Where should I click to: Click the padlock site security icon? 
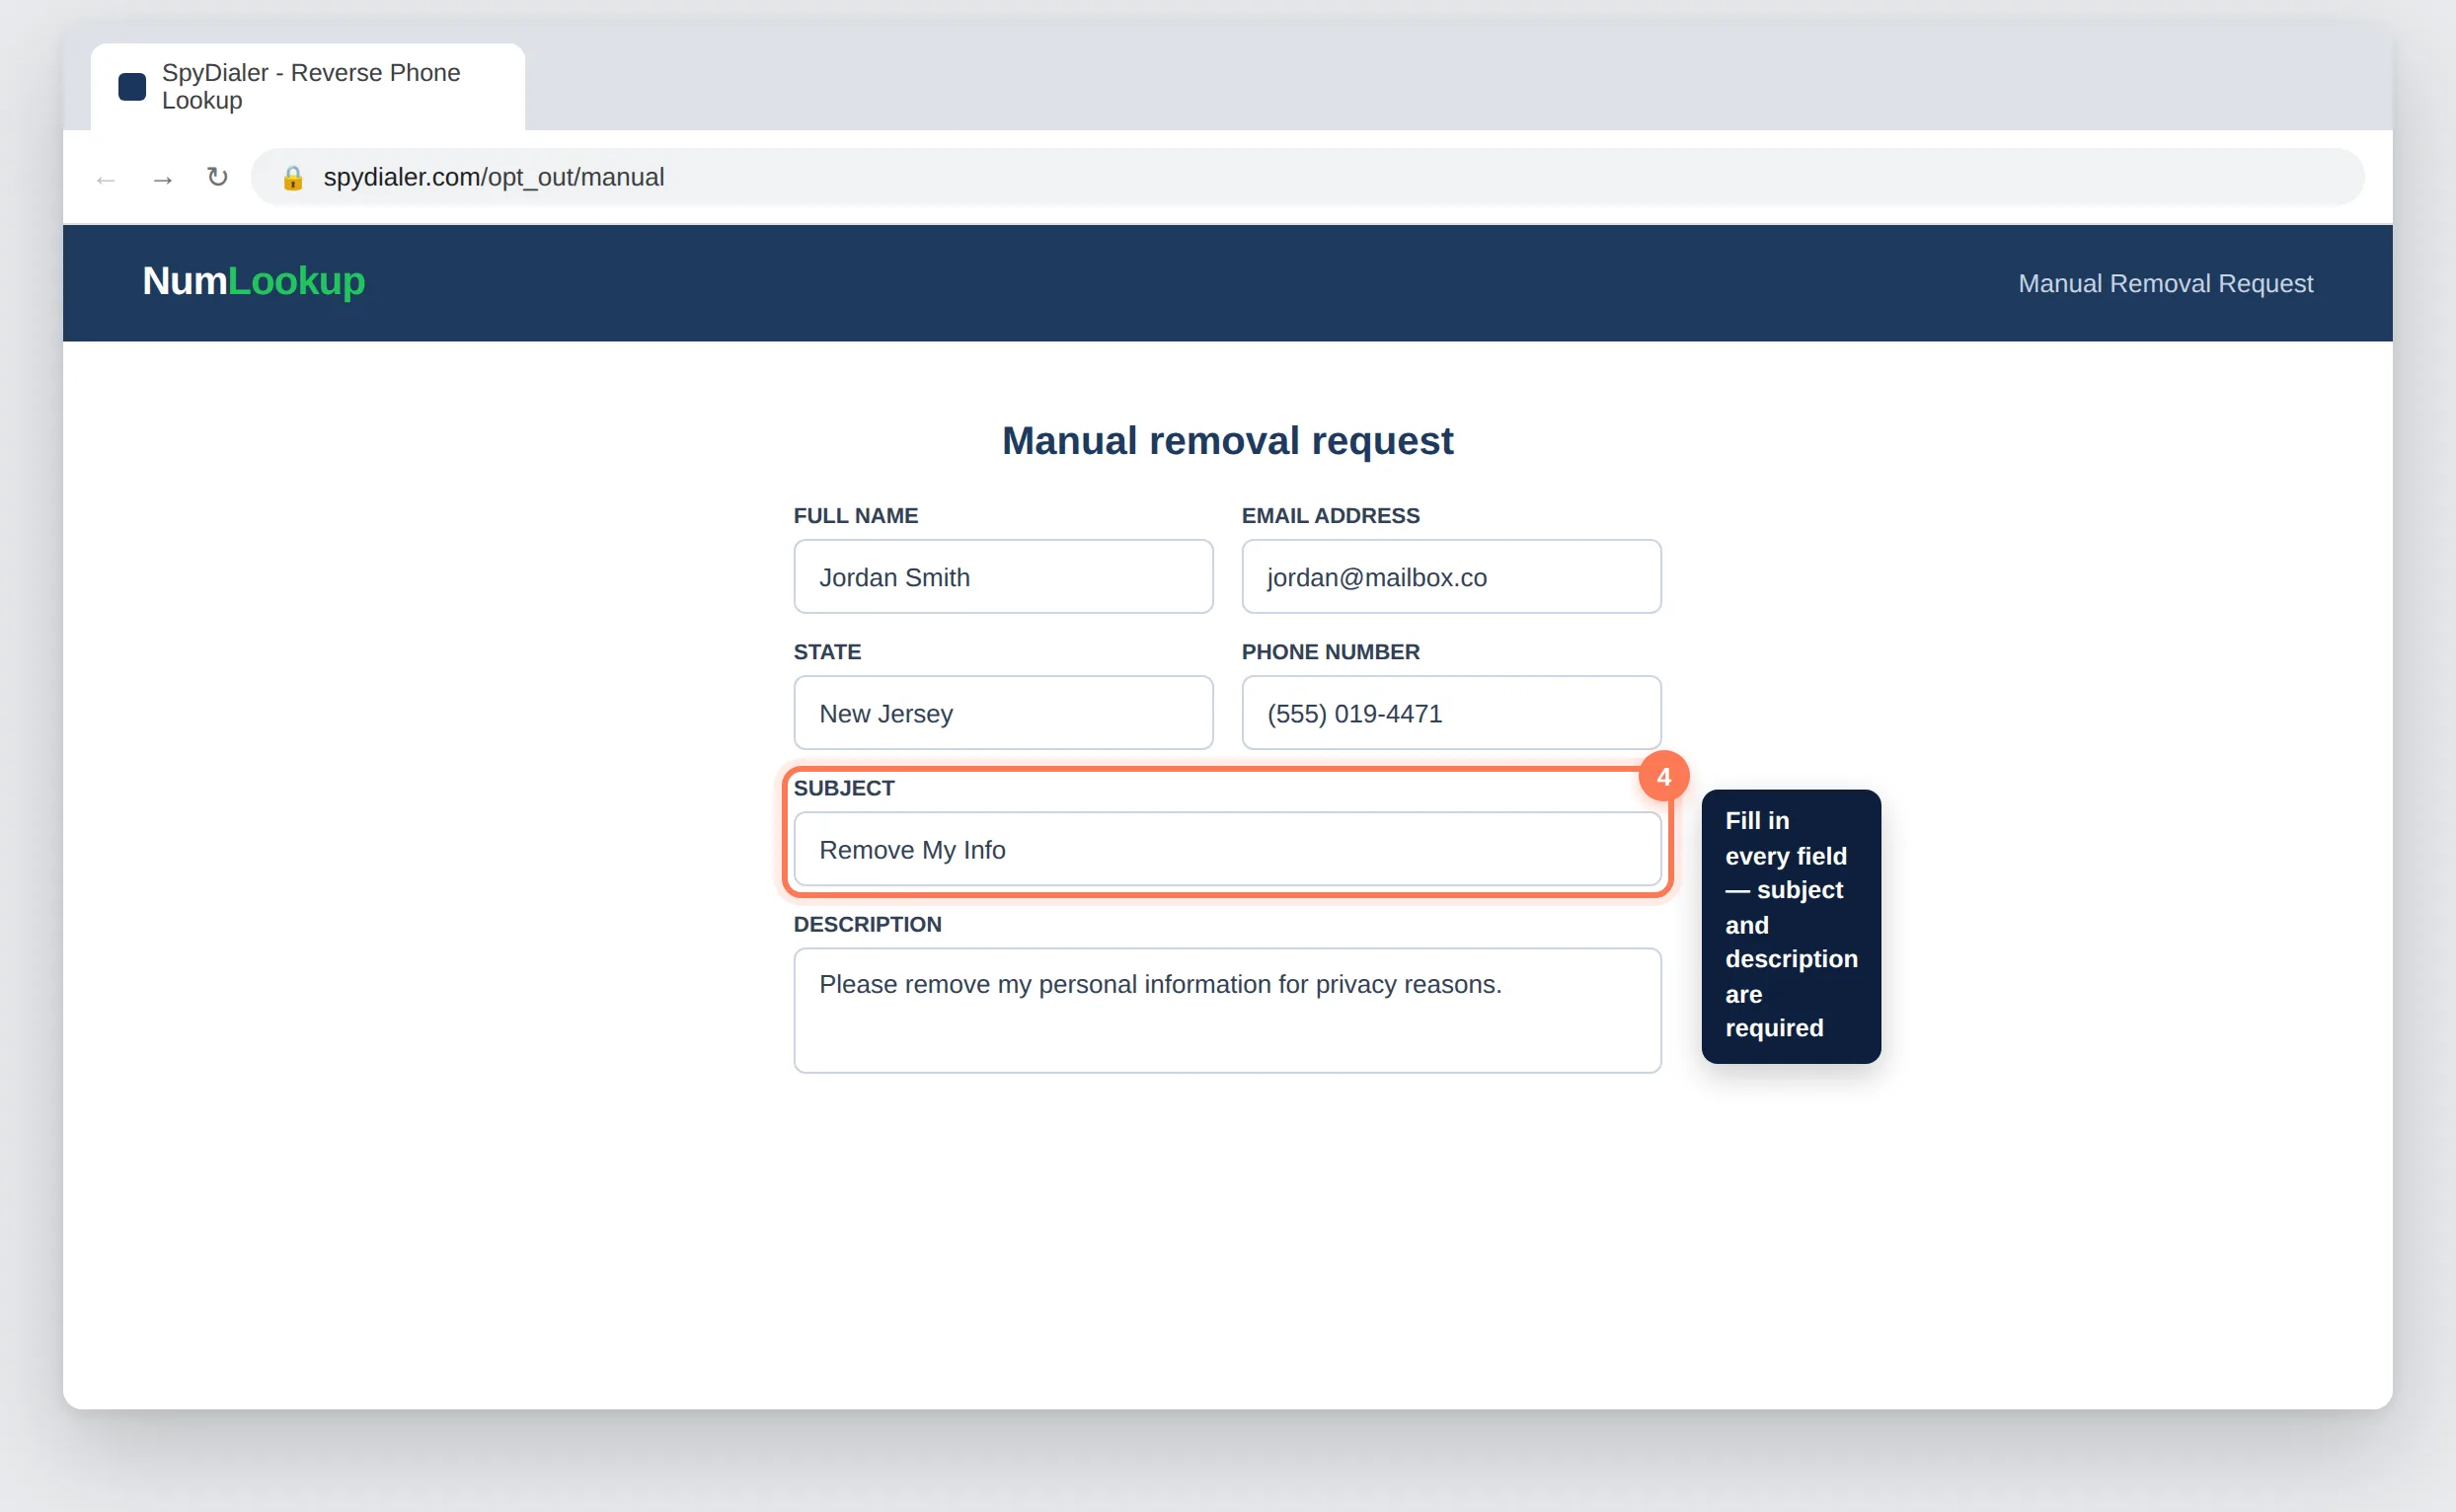click(292, 178)
